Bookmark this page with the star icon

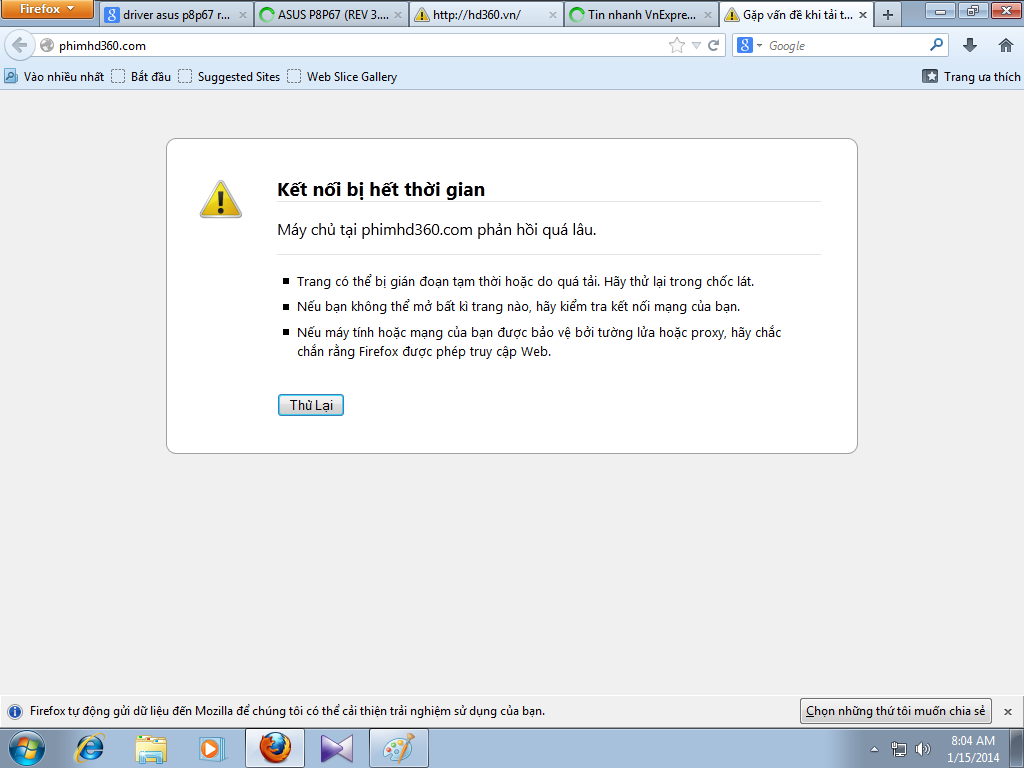[x=677, y=45]
